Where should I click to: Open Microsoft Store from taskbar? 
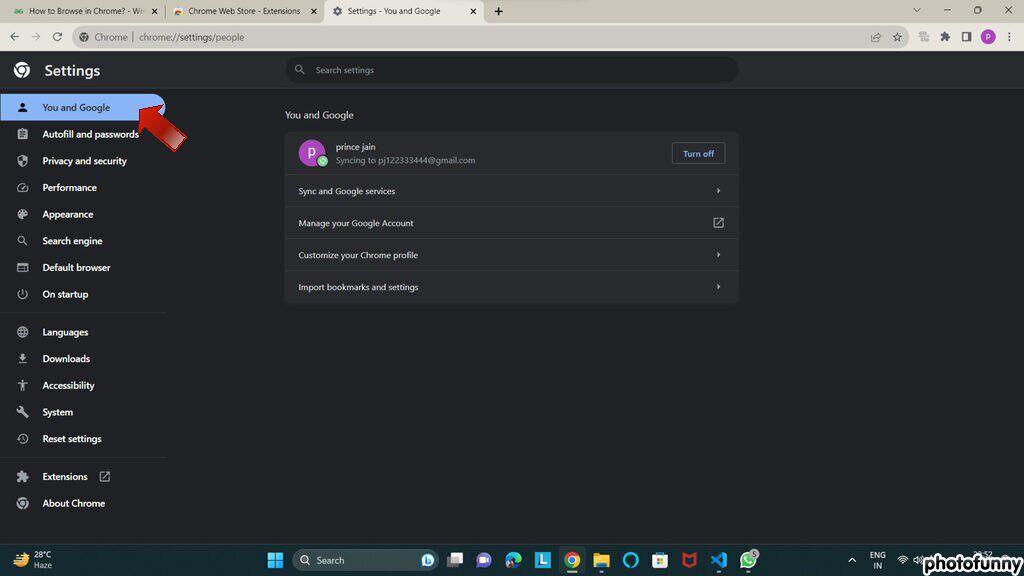[660, 560]
